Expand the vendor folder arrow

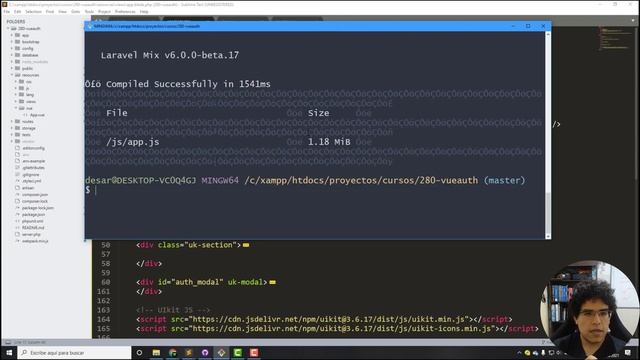pyautogui.click(x=12, y=141)
